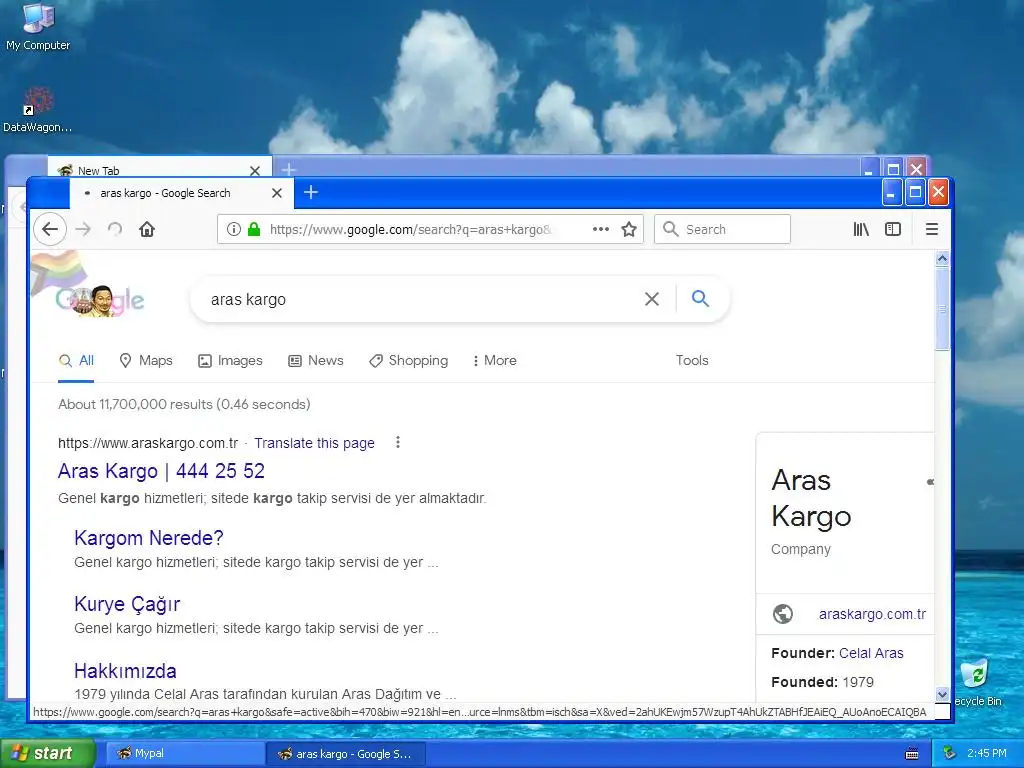Select the Recycle Bin desktop icon

(x=978, y=682)
